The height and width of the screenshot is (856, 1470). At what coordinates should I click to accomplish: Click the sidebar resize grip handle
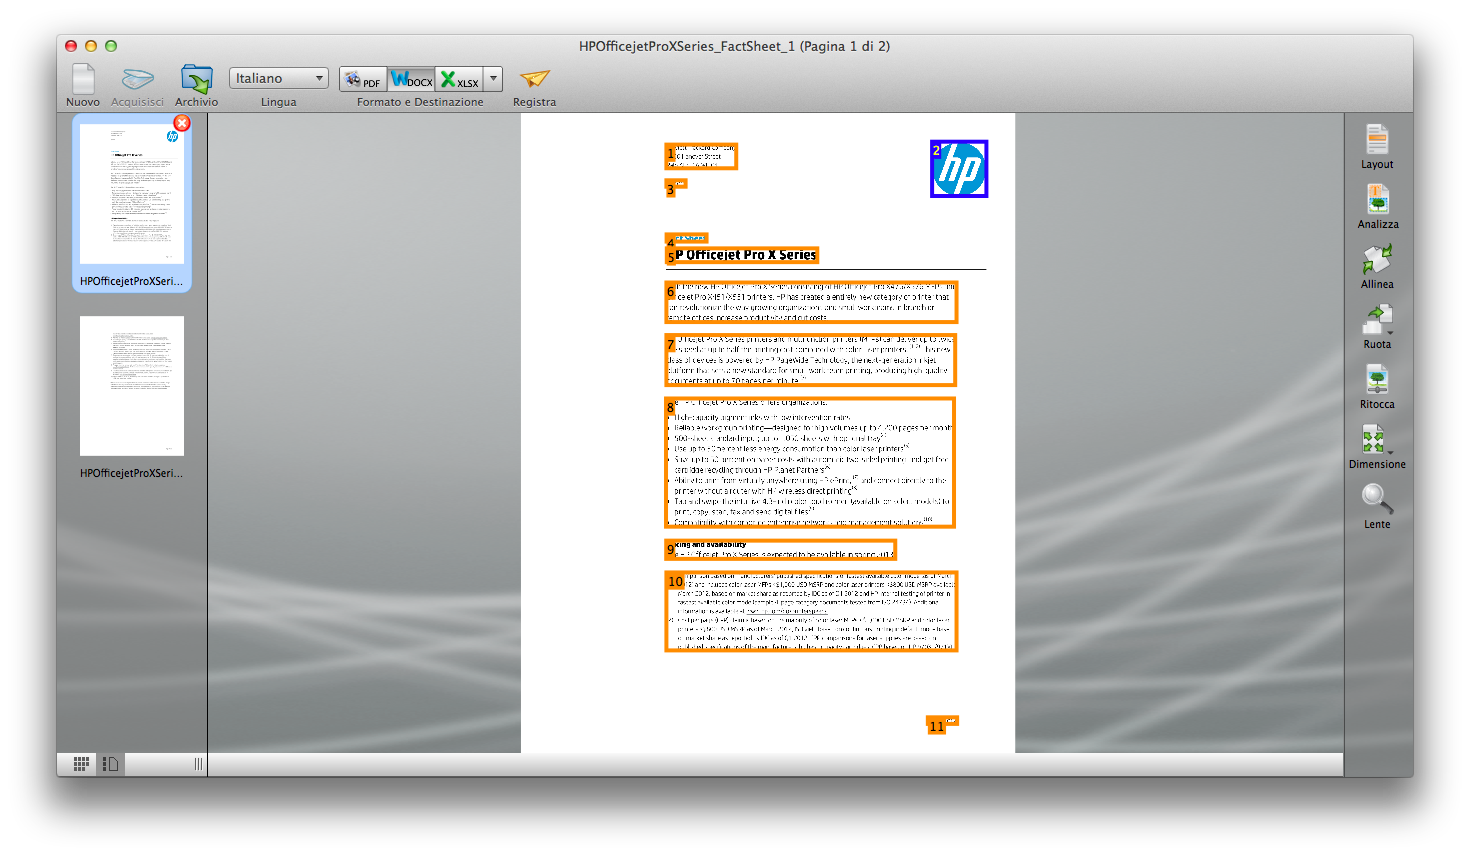(198, 764)
